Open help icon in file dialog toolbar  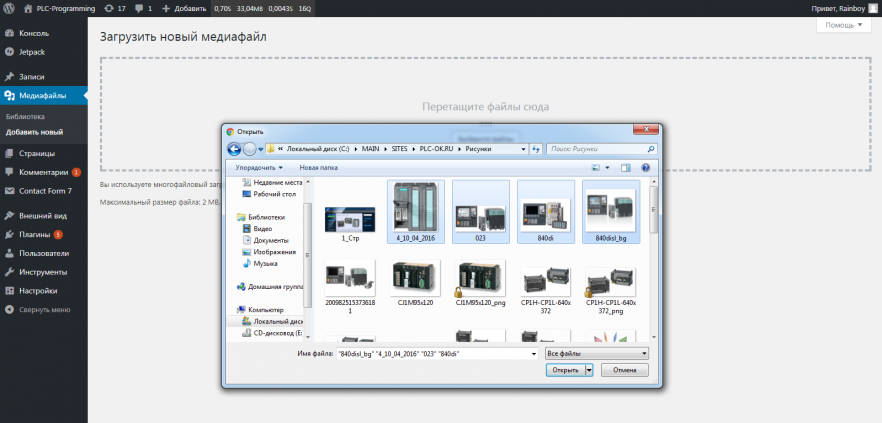click(646, 168)
